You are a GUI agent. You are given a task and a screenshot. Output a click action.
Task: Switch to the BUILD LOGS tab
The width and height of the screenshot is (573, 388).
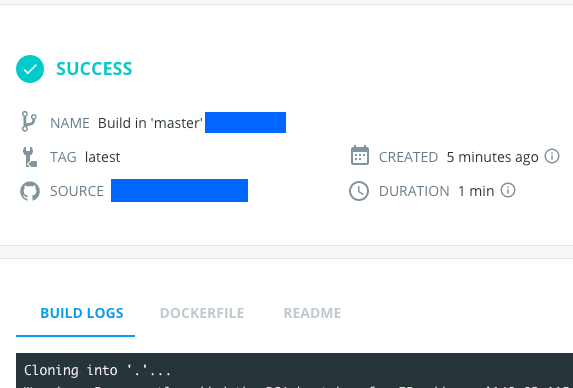tap(82, 313)
